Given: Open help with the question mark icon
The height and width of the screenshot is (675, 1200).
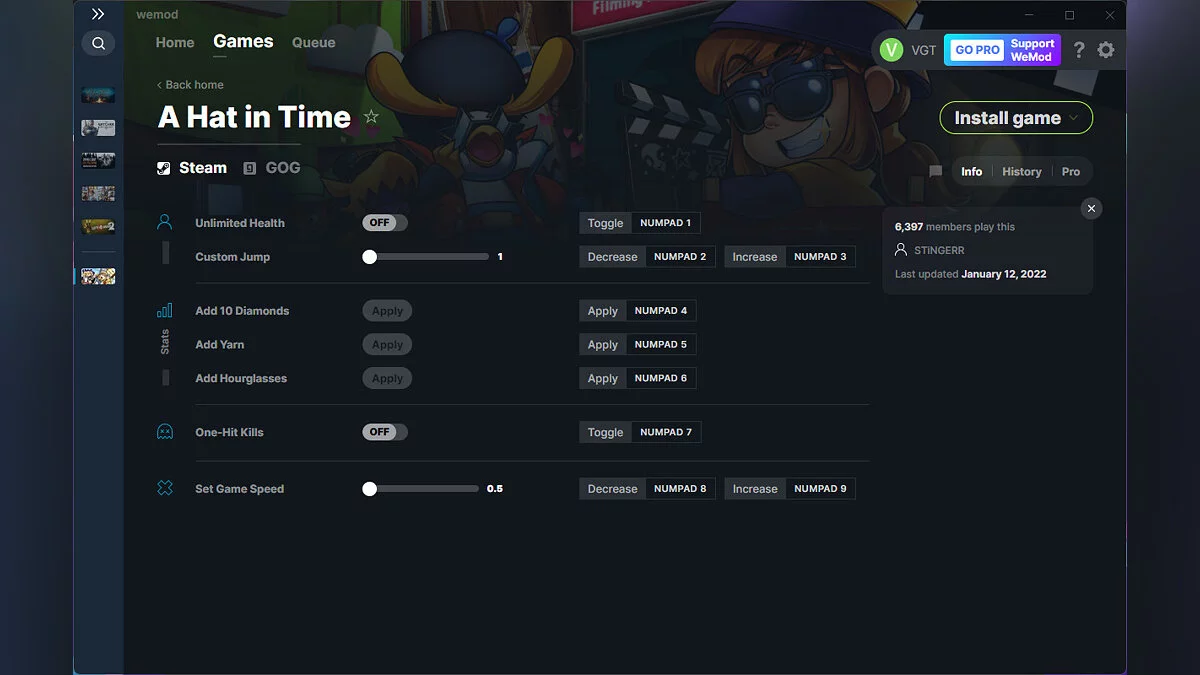Looking at the screenshot, I should (x=1078, y=49).
